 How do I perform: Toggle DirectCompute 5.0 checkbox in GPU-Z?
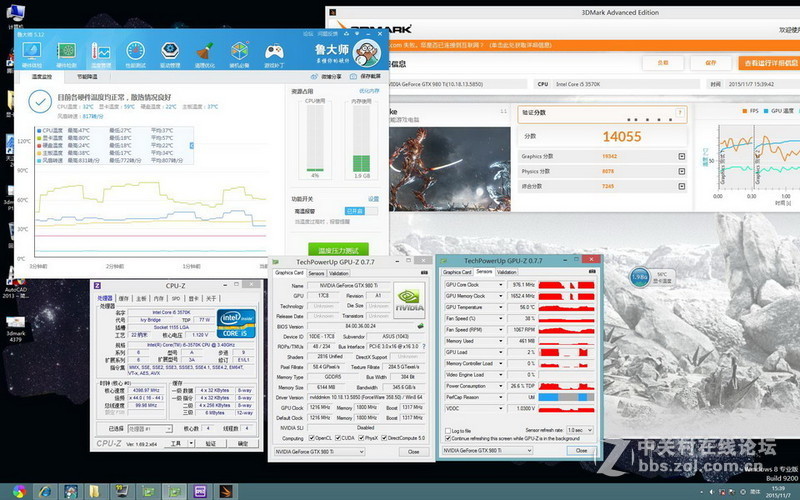pos(384,438)
